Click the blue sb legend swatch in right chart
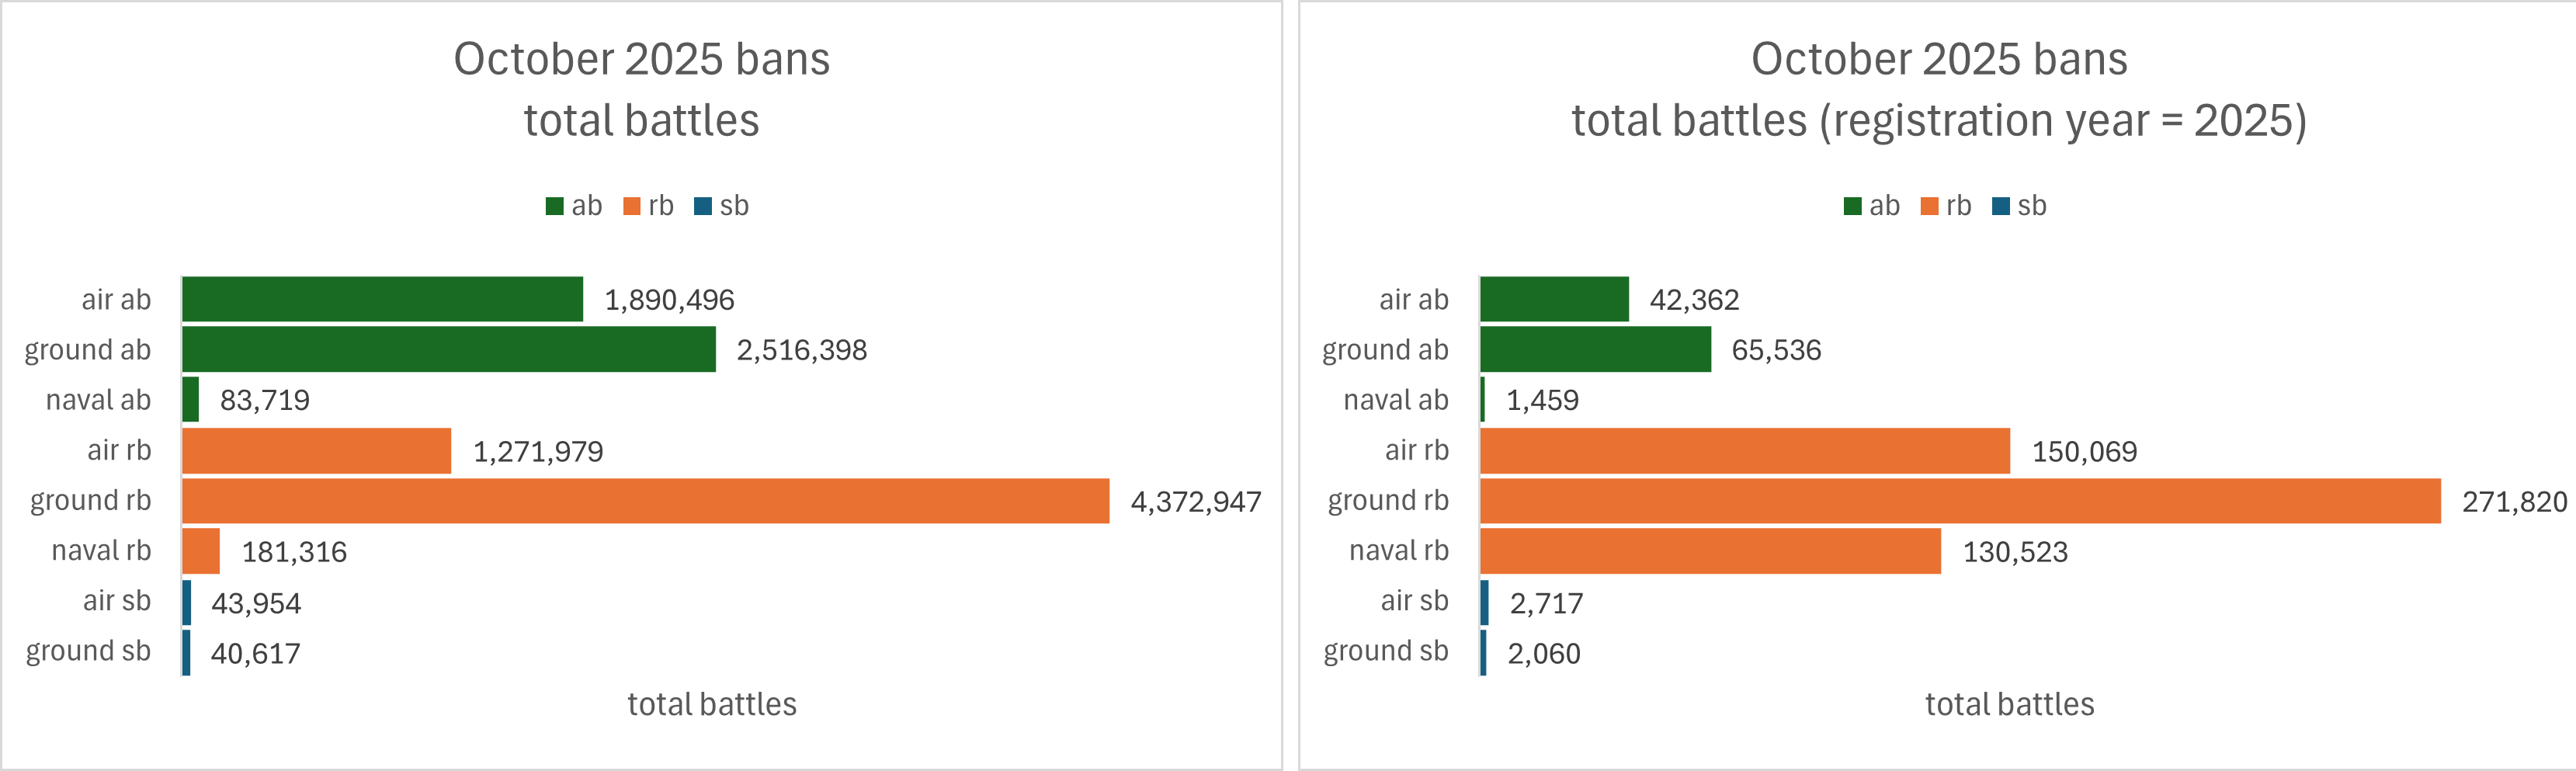The width and height of the screenshot is (2576, 771). (x=2001, y=207)
